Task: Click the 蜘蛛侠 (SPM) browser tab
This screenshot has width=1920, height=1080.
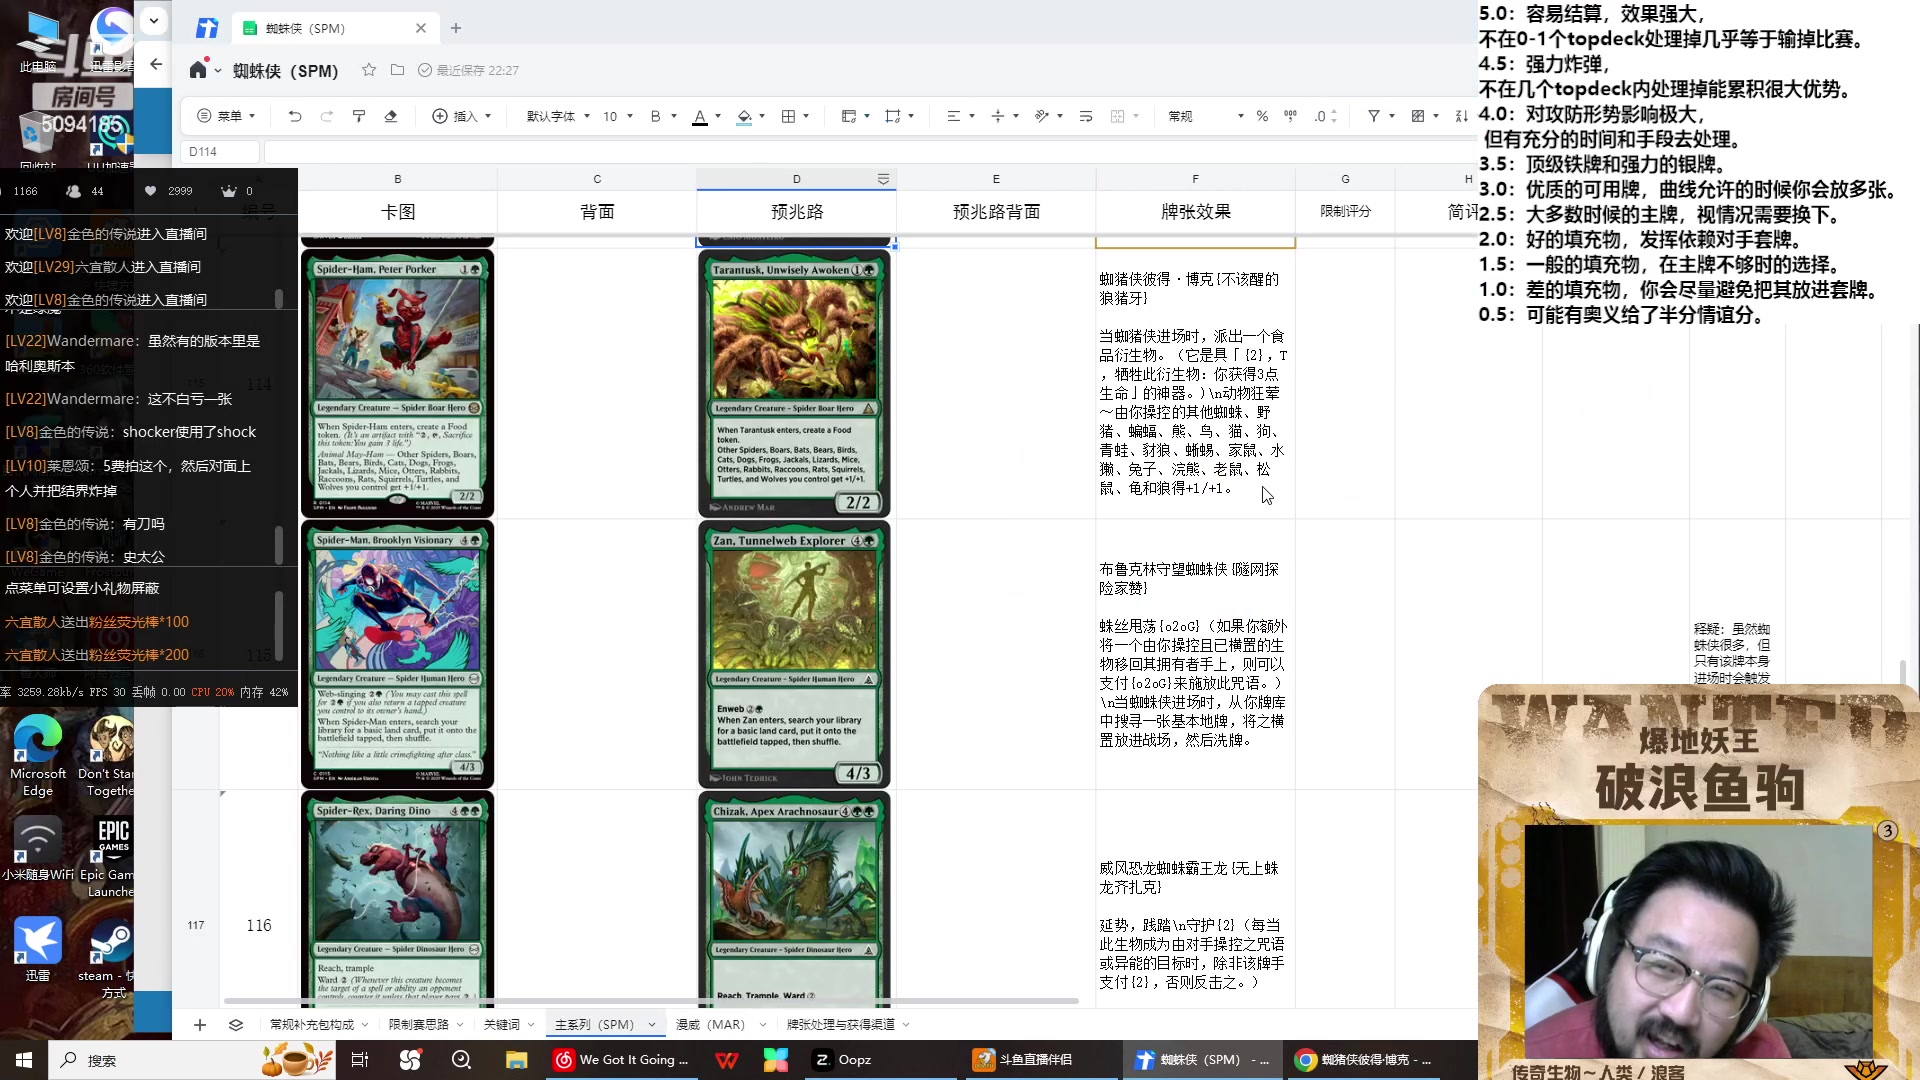Action: point(334,28)
